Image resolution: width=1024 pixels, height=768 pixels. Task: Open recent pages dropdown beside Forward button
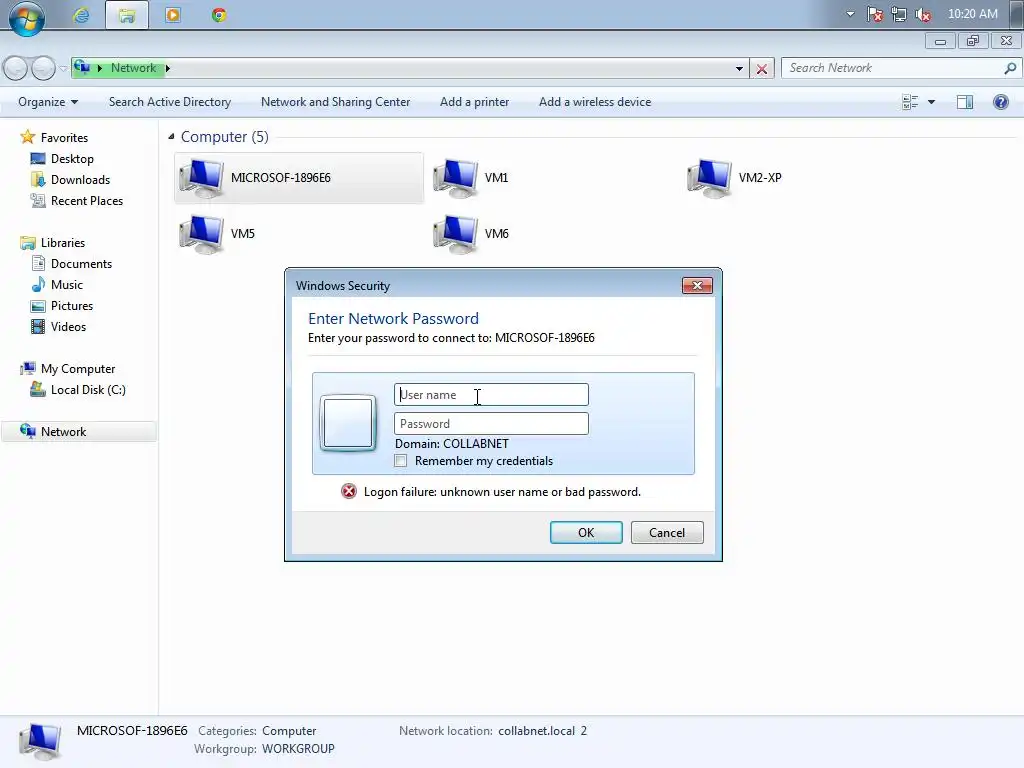(63, 68)
